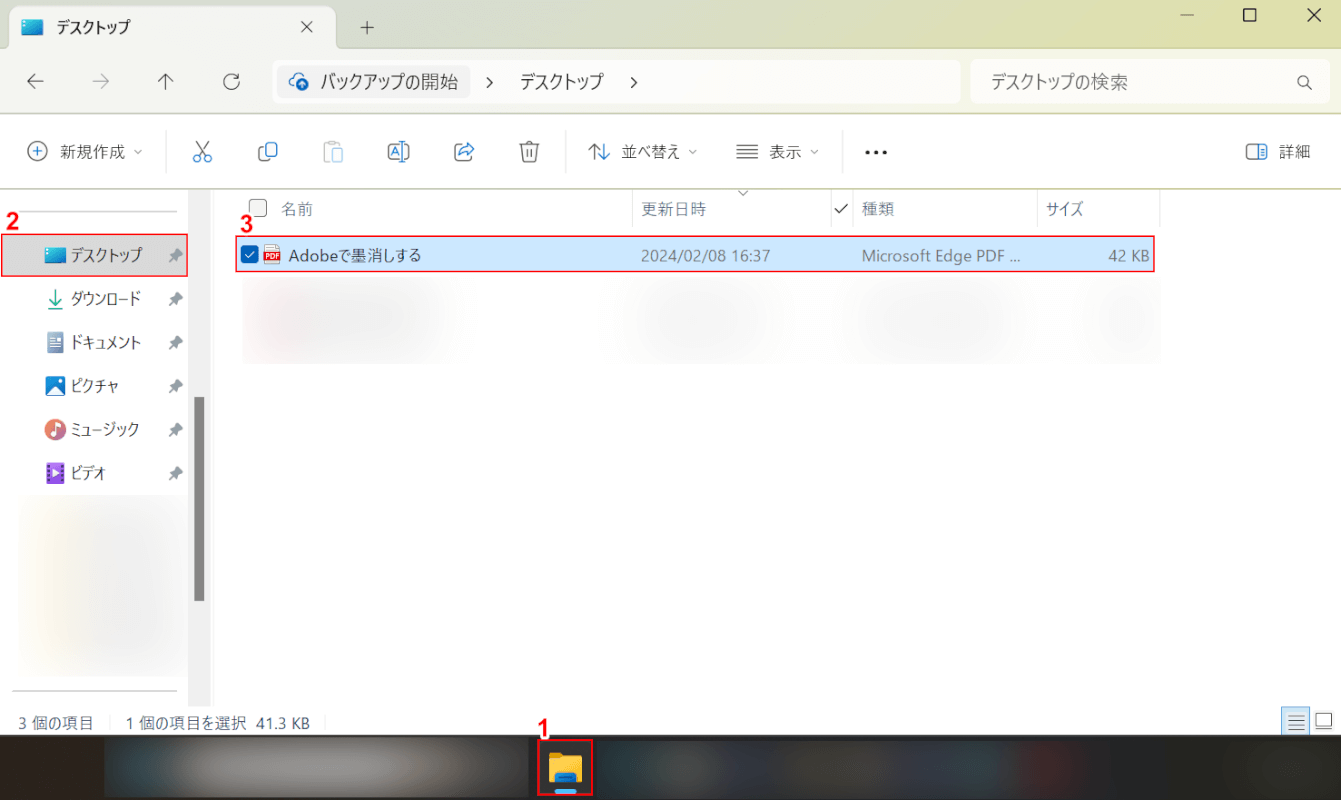
Task: Add a new tab with plus button
Action: click(x=367, y=27)
